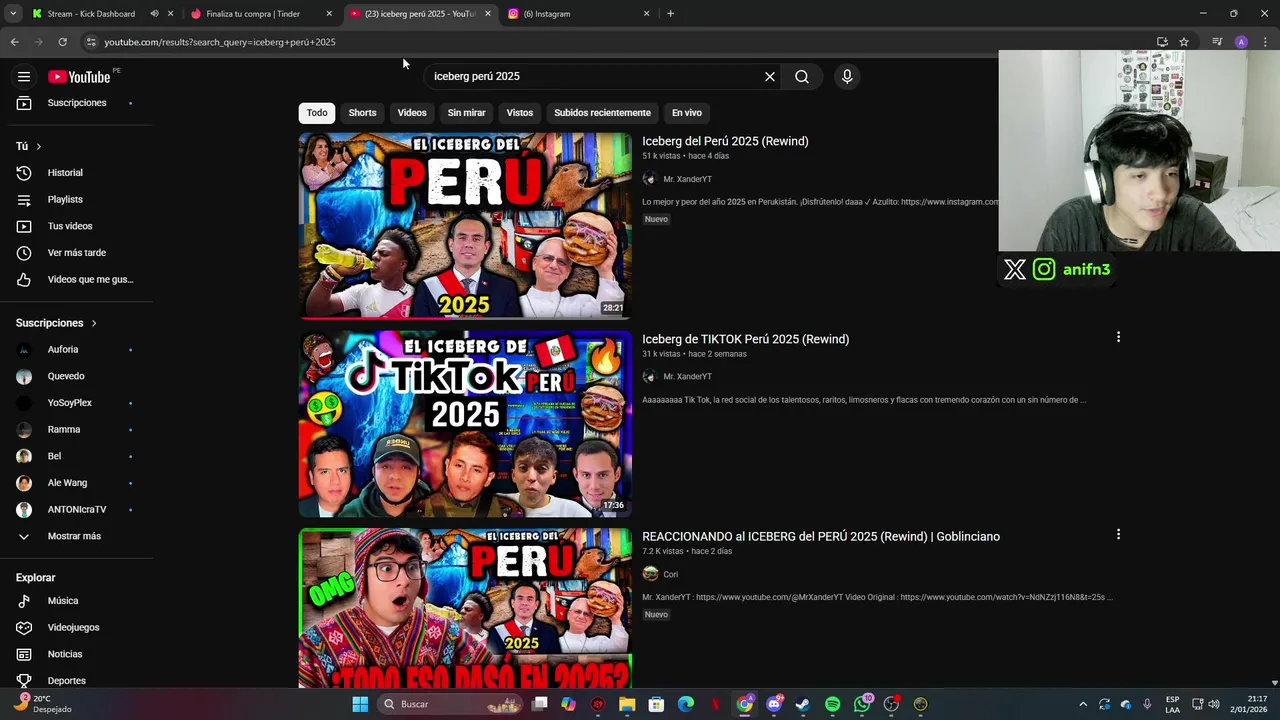This screenshot has width=1280, height=720.
Task: Open media control icon in Chrome toolbar
Action: click(x=1217, y=42)
